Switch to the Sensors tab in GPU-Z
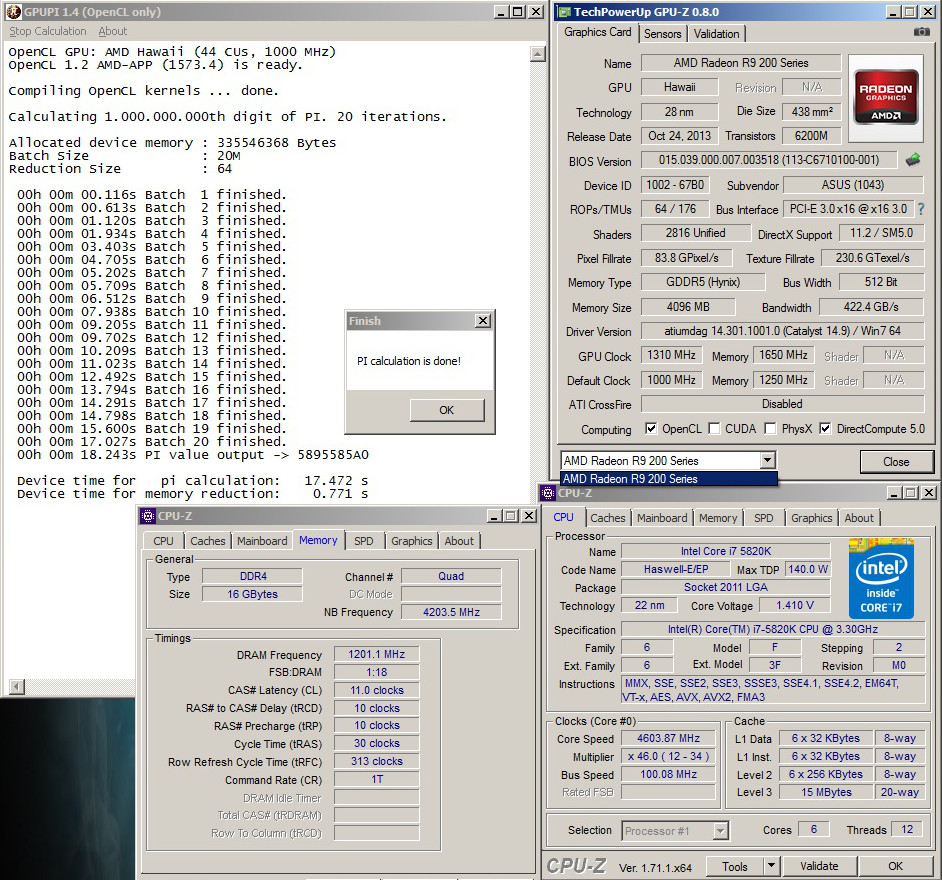The height and width of the screenshot is (880, 942). 662,34
